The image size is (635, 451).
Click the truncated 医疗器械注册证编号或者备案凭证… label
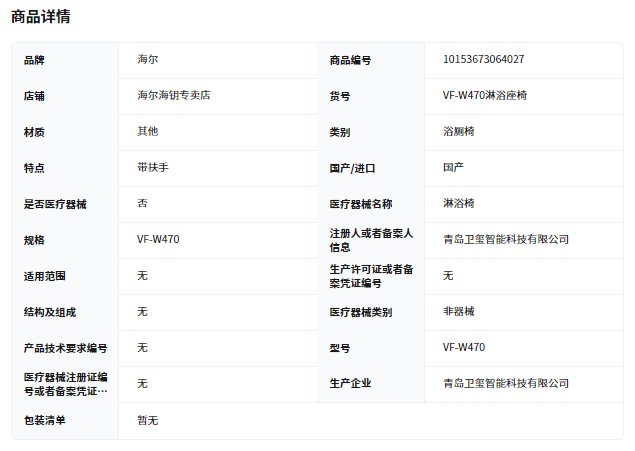tap(66, 385)
